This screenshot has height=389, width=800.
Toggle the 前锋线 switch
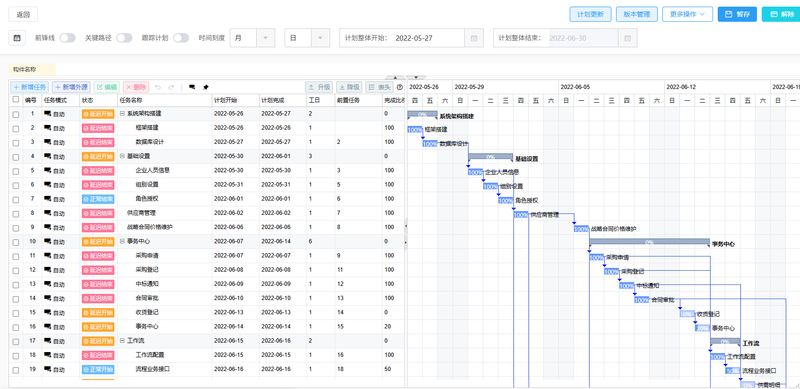click(67, 38)
